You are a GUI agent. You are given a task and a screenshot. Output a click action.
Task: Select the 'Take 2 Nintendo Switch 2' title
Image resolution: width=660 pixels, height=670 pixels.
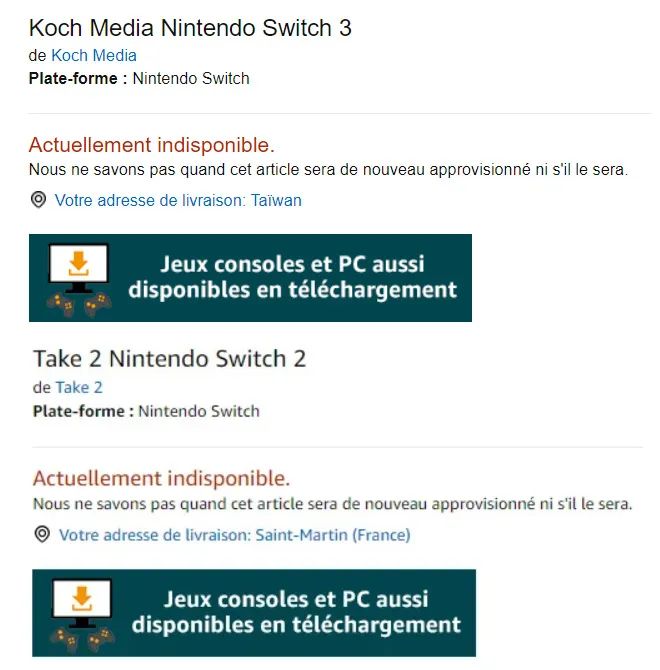pos(169,359)
